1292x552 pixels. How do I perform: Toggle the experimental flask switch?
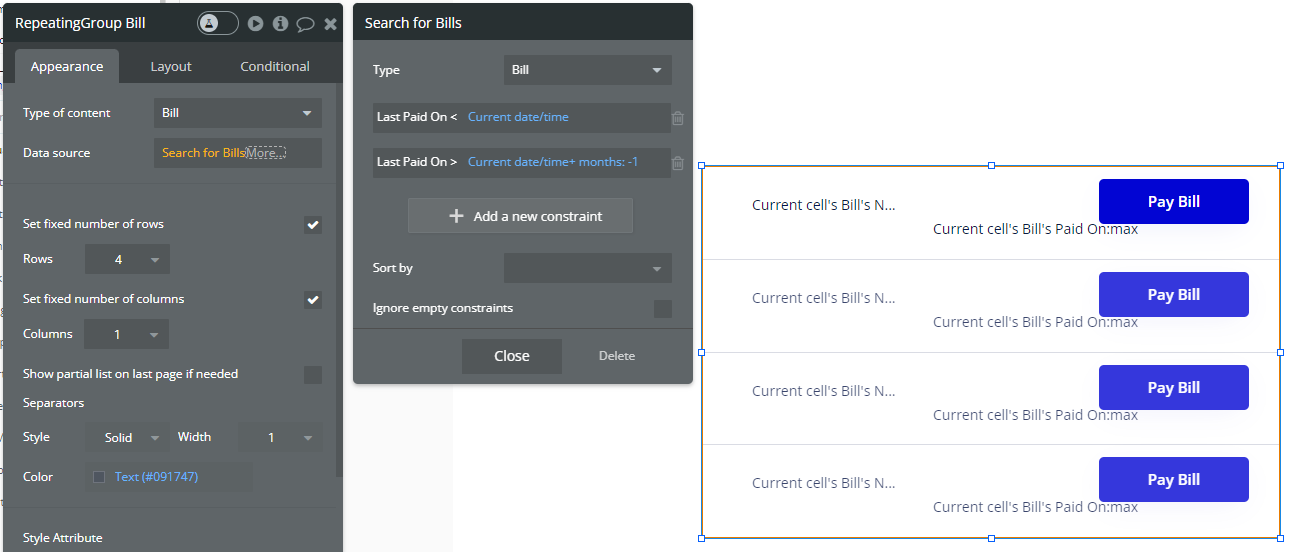[218, 23]
